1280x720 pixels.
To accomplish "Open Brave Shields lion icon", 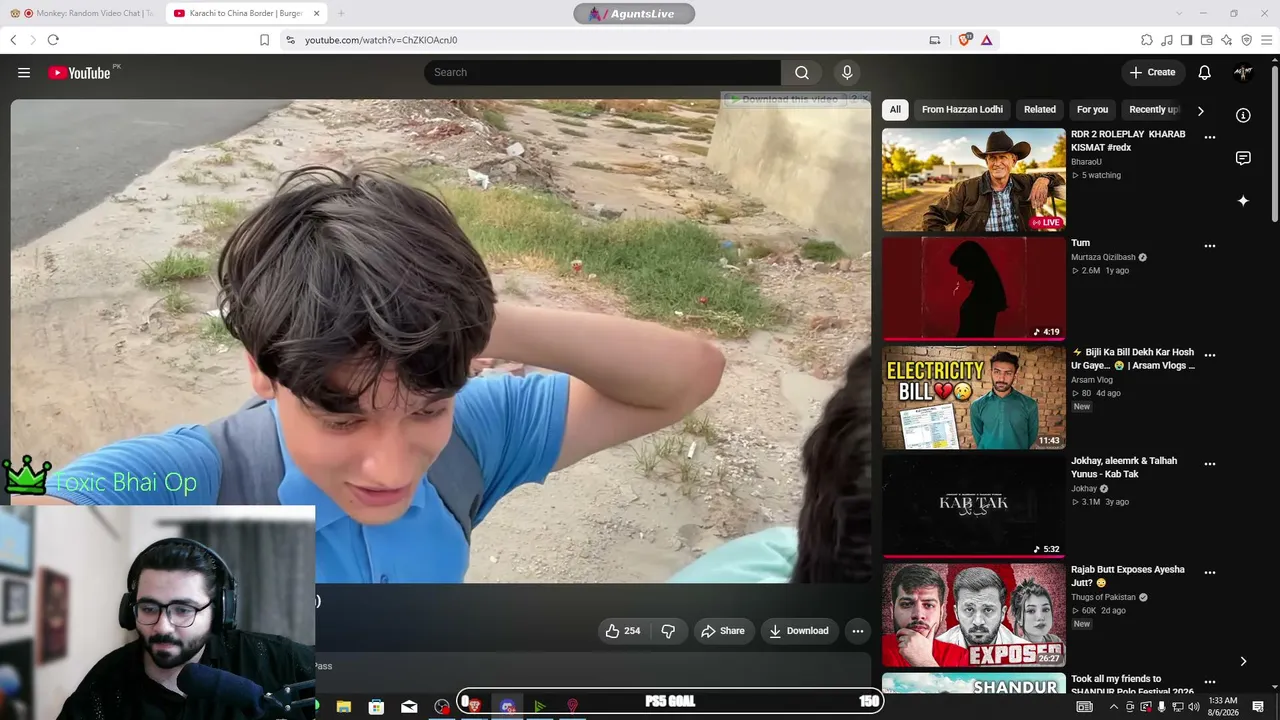I will (964, 40).
